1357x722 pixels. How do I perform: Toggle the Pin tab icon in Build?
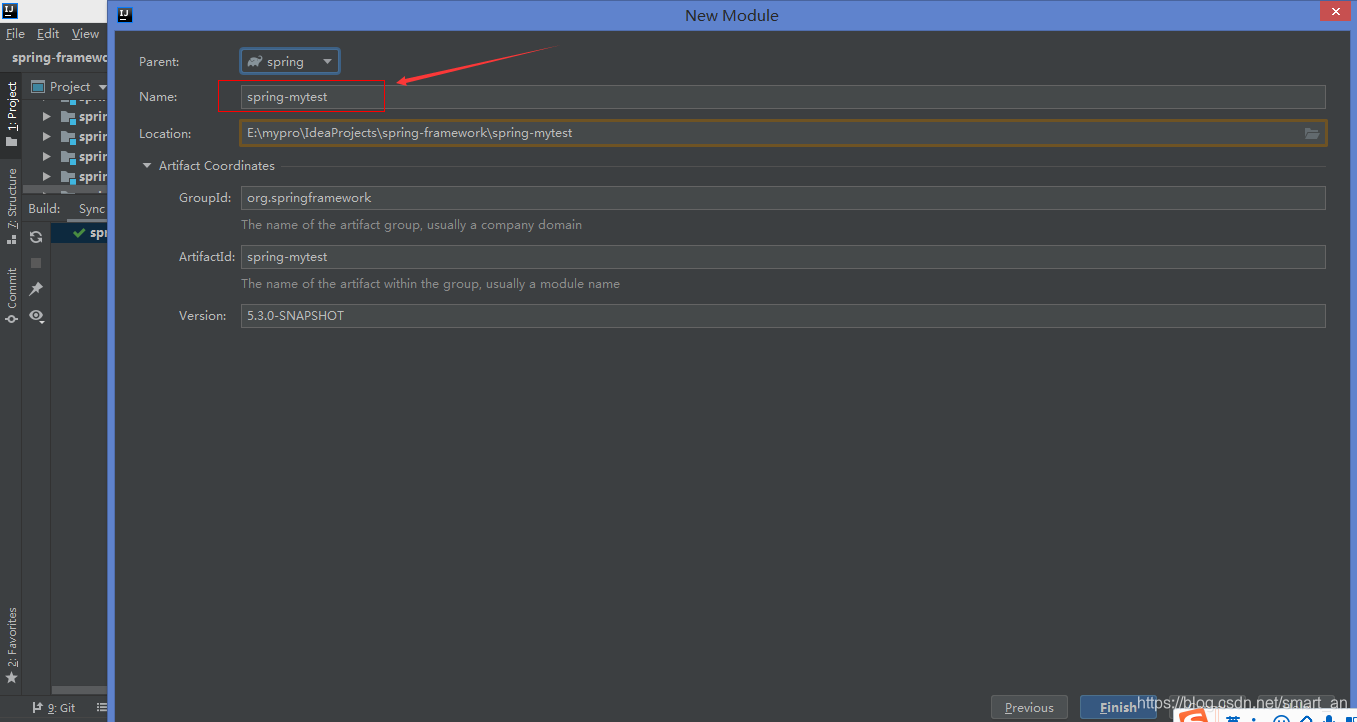36,289
